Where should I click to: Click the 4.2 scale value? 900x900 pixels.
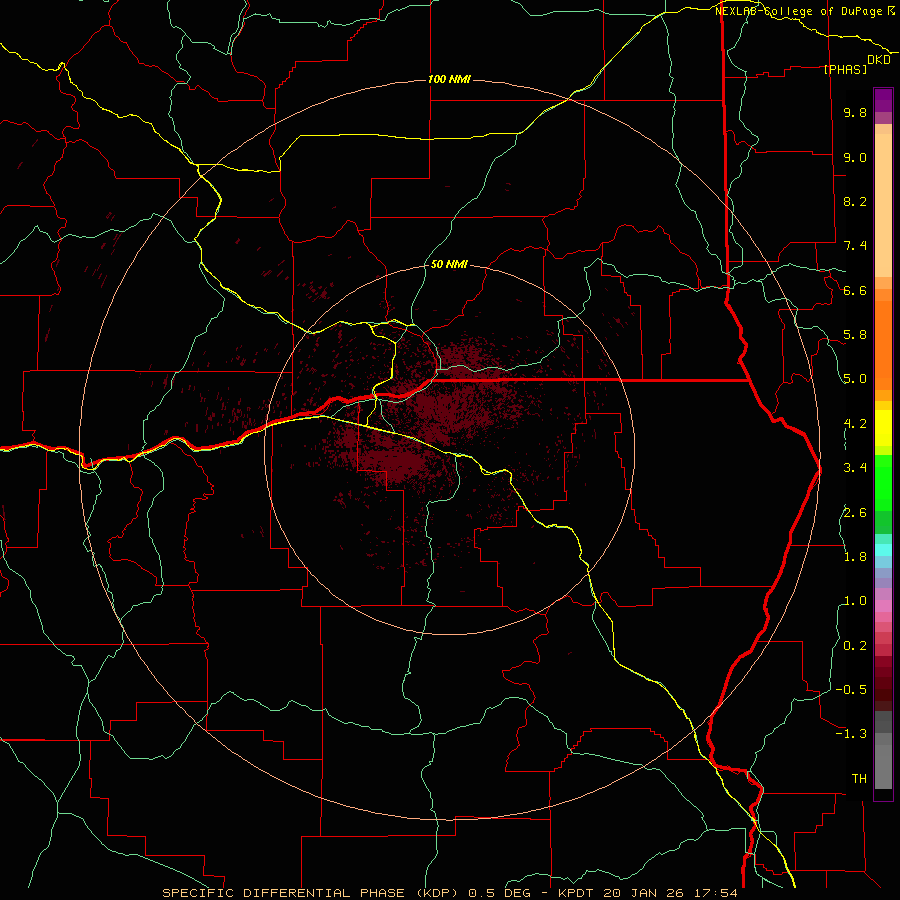(855, 424)
